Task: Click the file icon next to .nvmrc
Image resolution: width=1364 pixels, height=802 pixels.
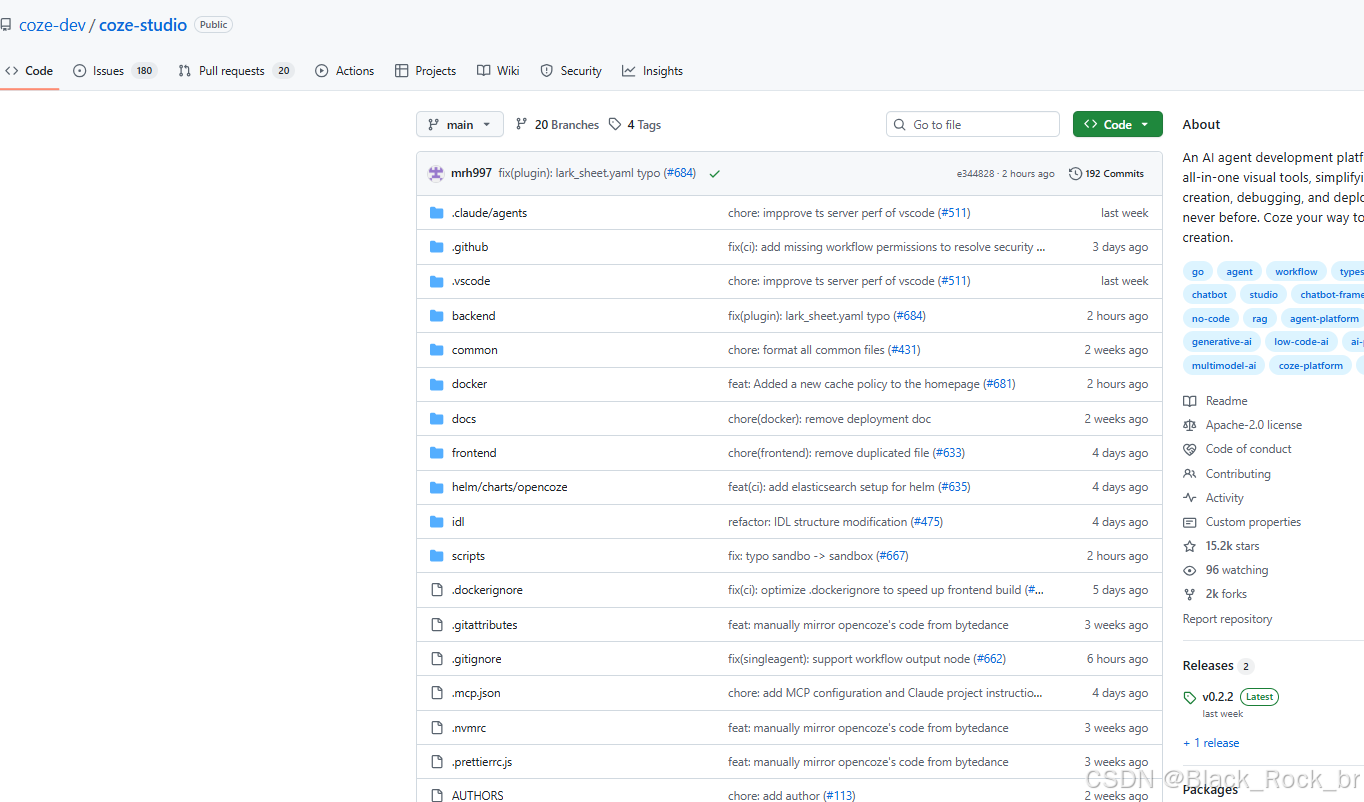Action: point(436,728)
